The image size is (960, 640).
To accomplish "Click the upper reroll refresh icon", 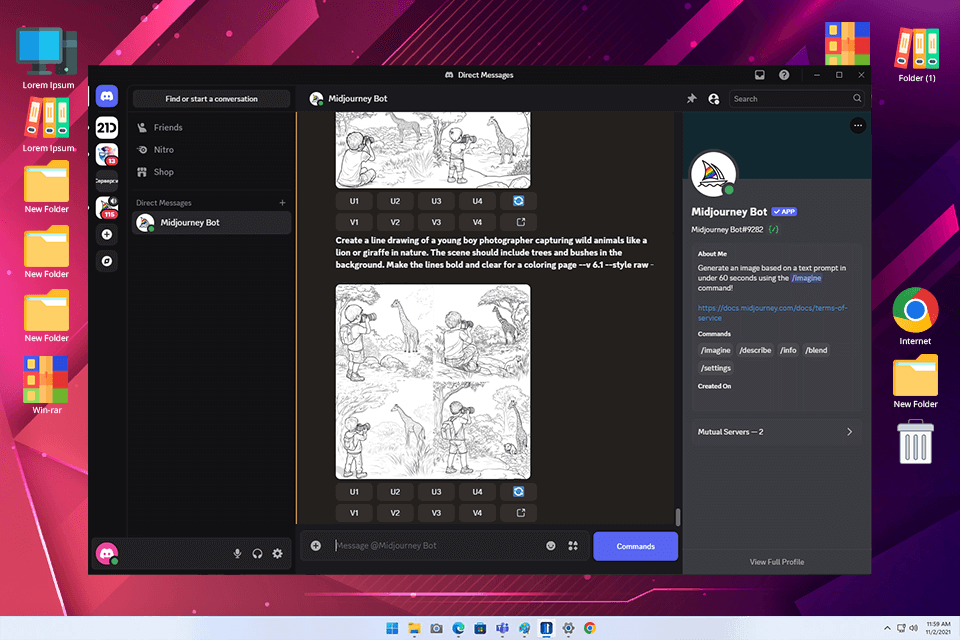I will [519, 201].
